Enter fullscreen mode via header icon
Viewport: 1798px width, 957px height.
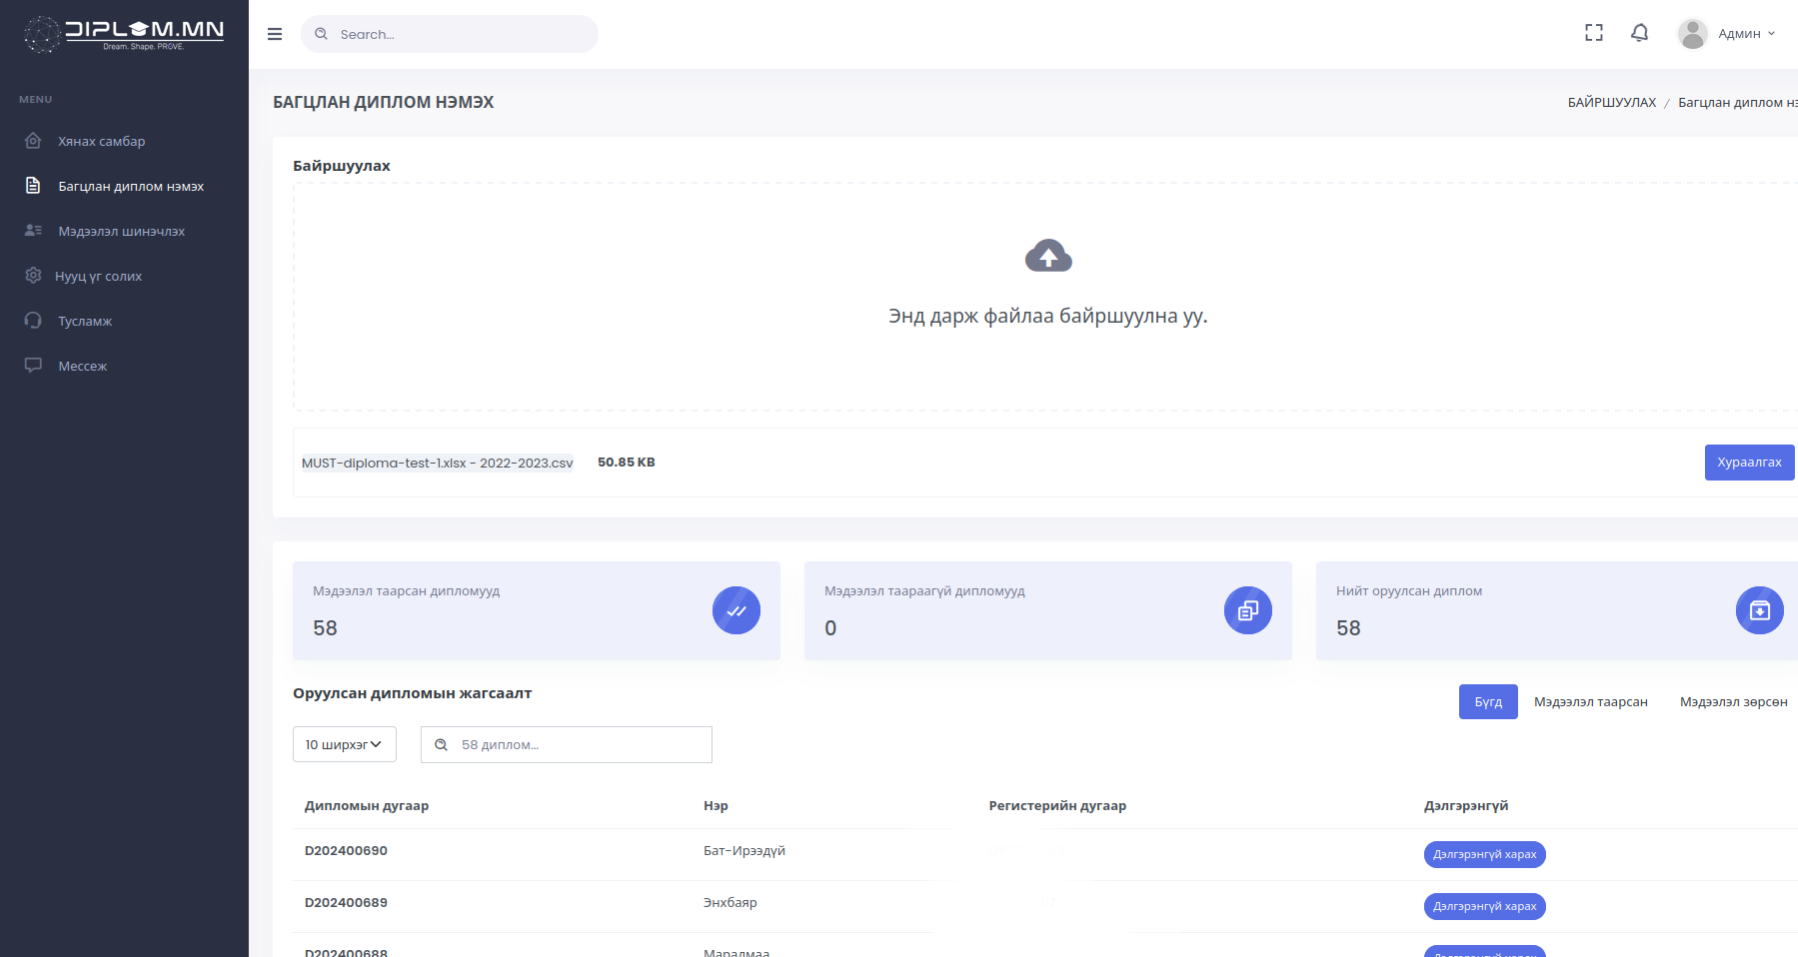coord(1594,33)
